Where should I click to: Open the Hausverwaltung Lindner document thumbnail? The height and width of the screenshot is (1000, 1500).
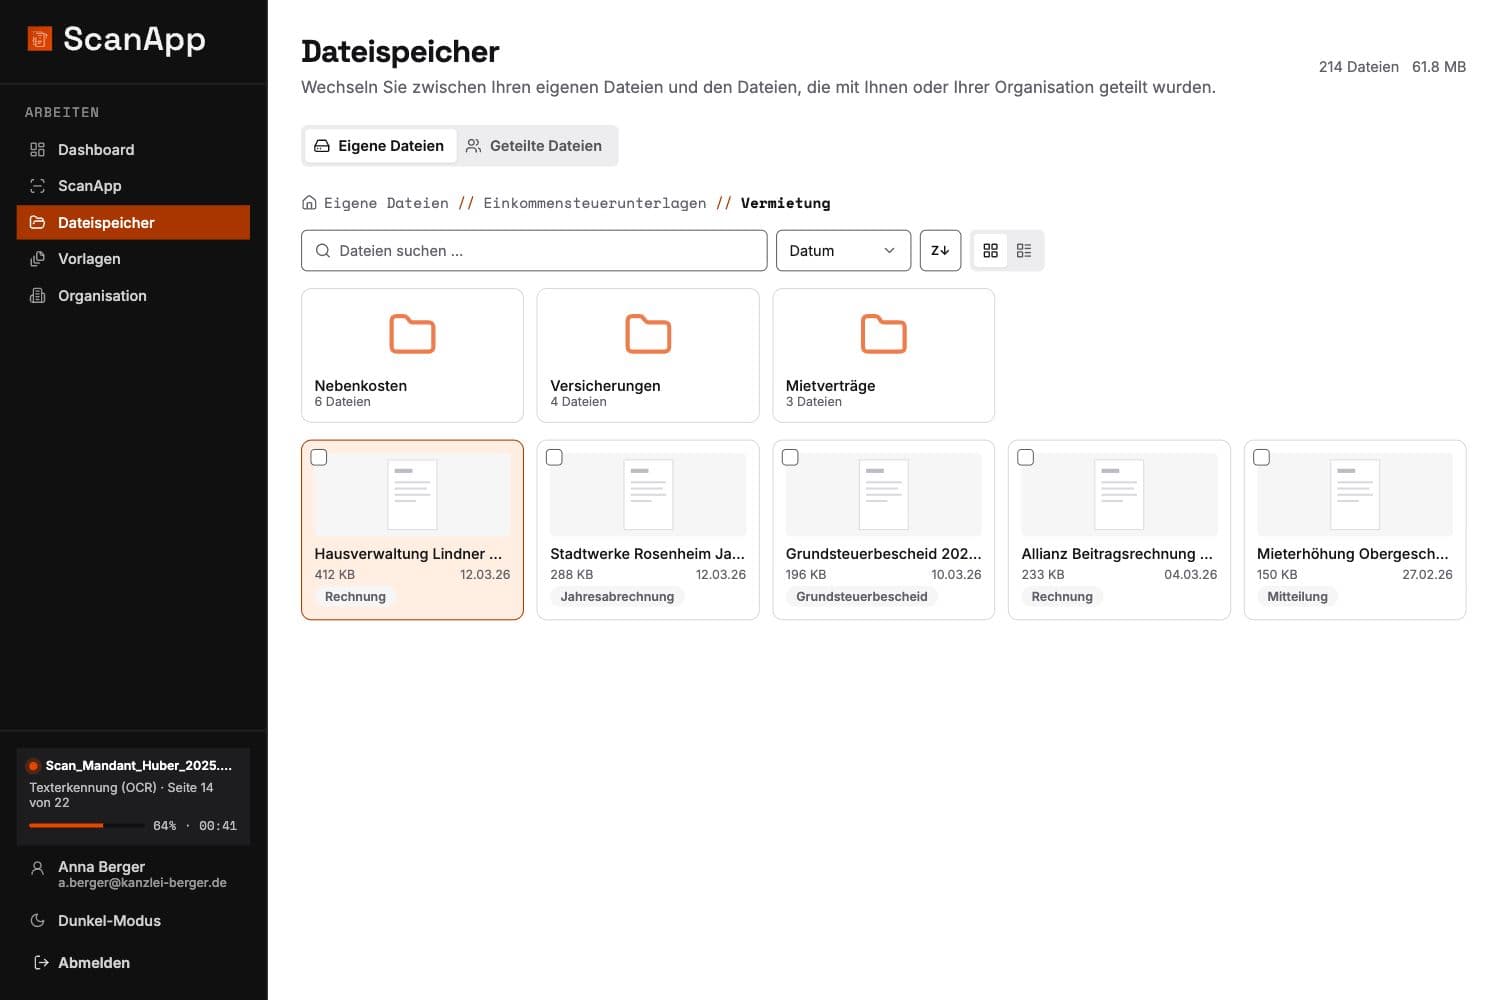pyautogui.click(x=412, y=494)
